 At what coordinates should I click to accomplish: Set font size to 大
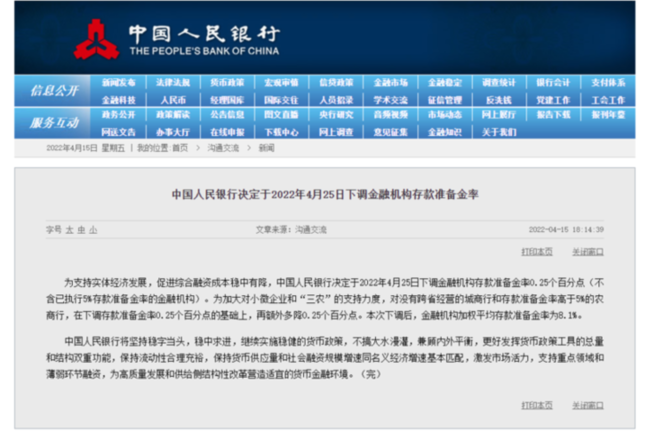[x=69, y=230]
